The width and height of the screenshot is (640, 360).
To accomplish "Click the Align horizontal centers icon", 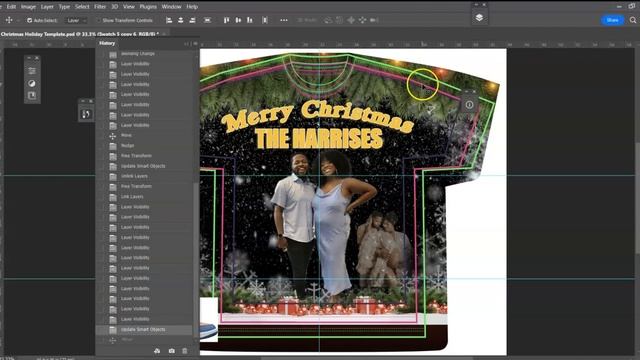I will 180,20.
